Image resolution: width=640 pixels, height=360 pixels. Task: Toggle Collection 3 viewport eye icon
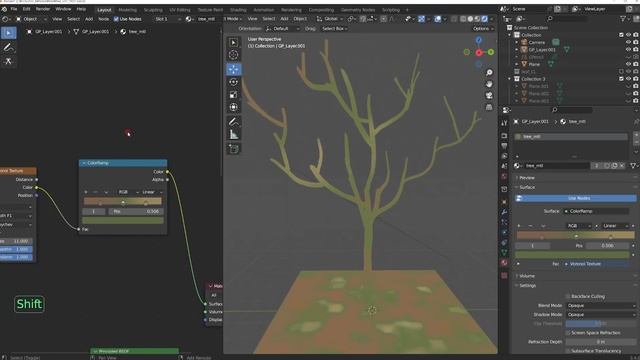pos(629,79)
